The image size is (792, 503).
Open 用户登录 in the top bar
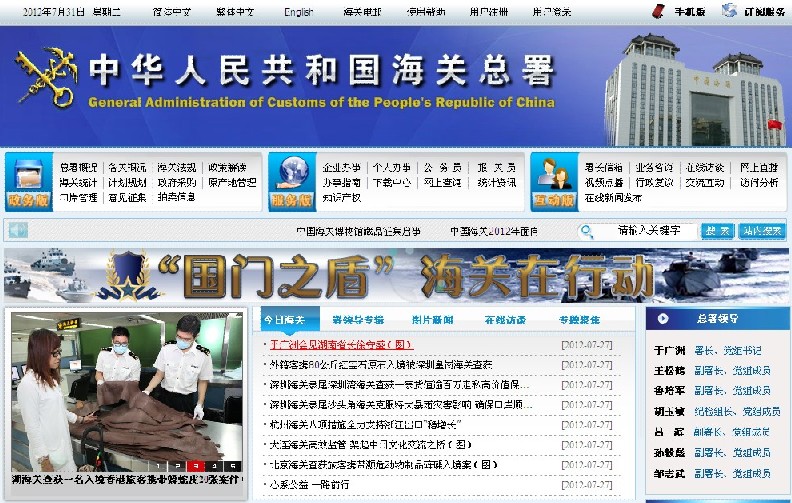click(552, 12)
